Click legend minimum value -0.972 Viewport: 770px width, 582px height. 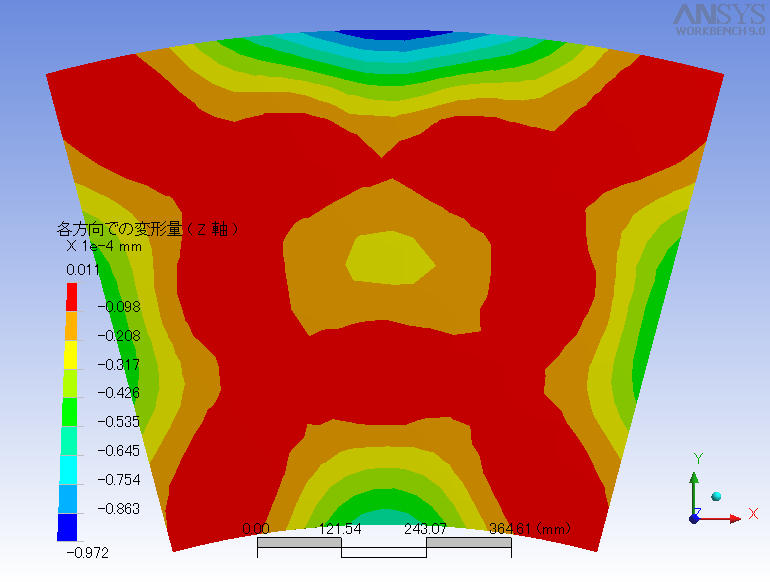(87, 553)
